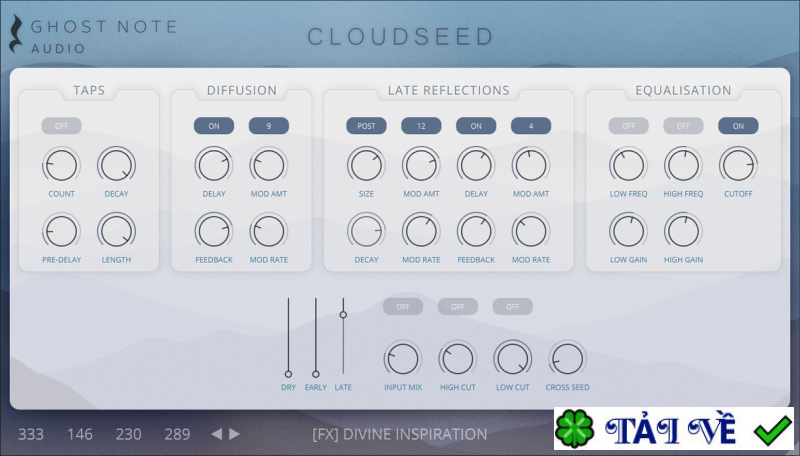This screenshot has width=800, height=456.
Task: Click seed value 146
Action: coord(80,434)
